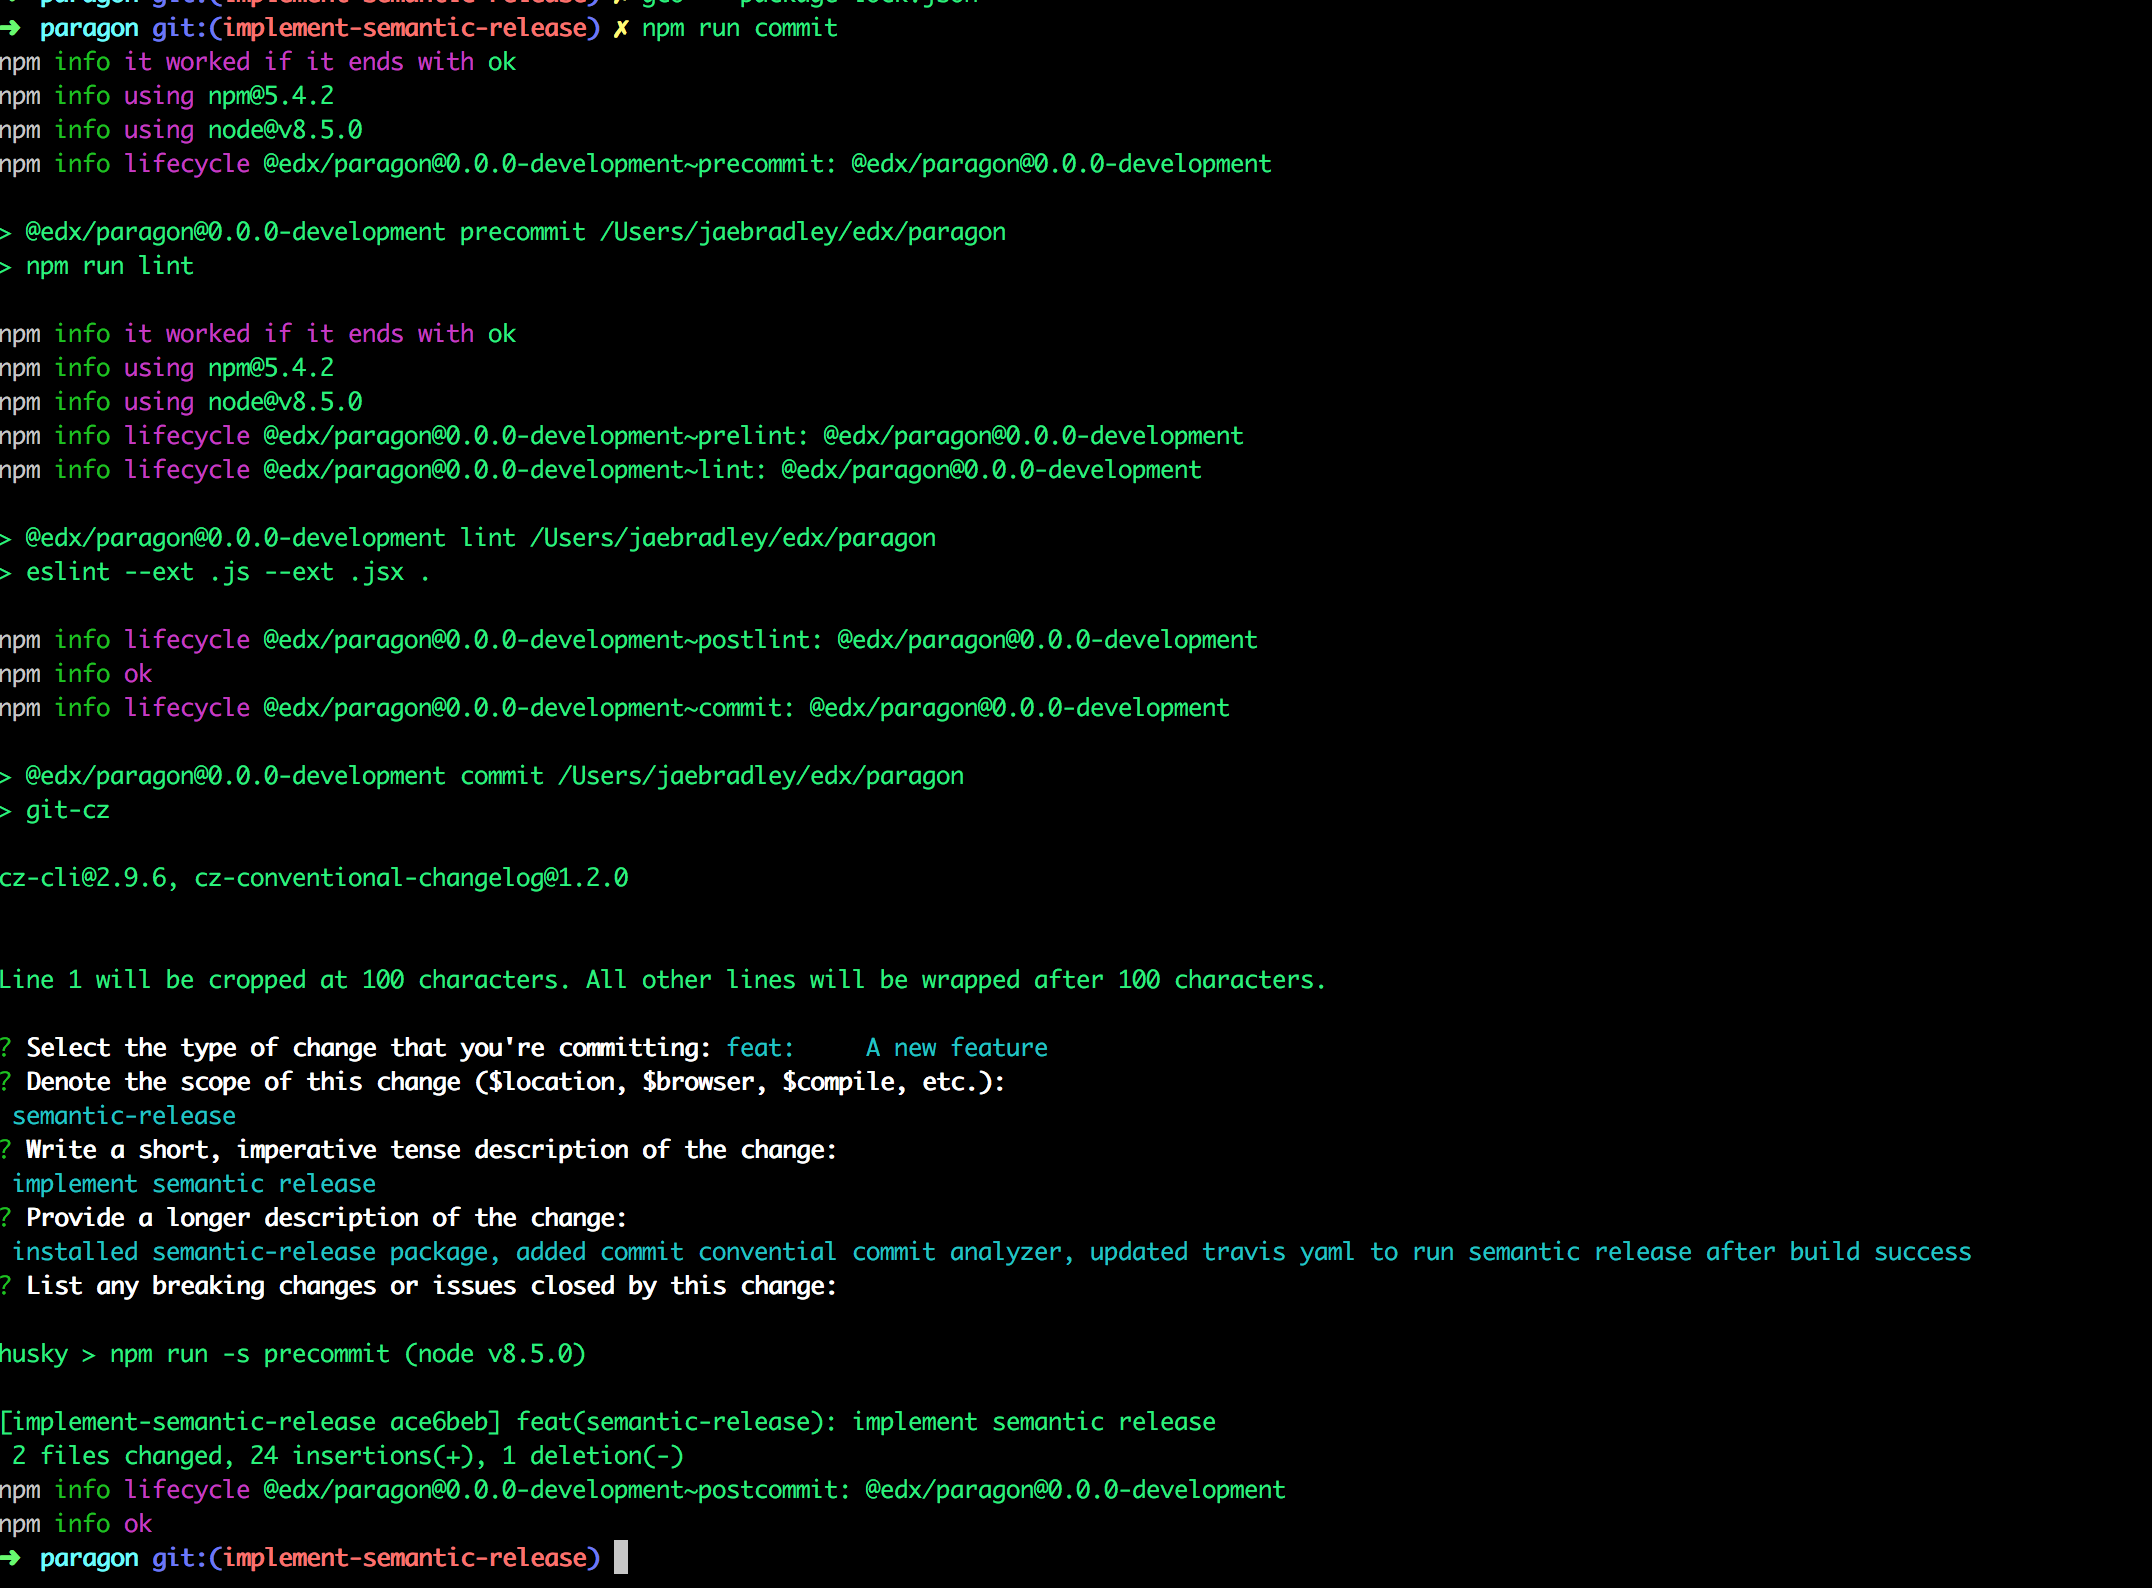The width and height of the screenshot is (2152, 1588).
Task: Click the 'feat:' selected change type
Action: (759, 1048)
